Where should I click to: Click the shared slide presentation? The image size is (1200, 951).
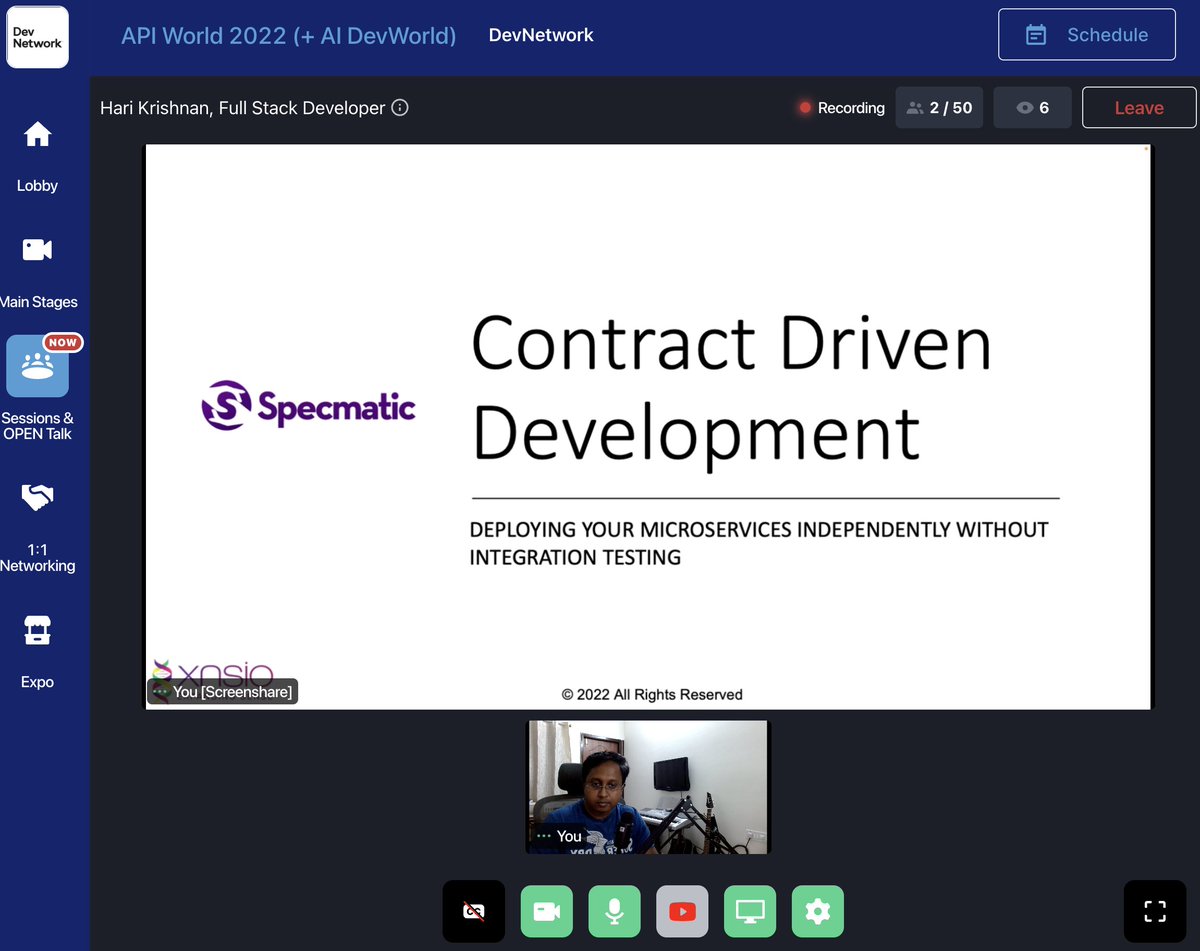648,427
